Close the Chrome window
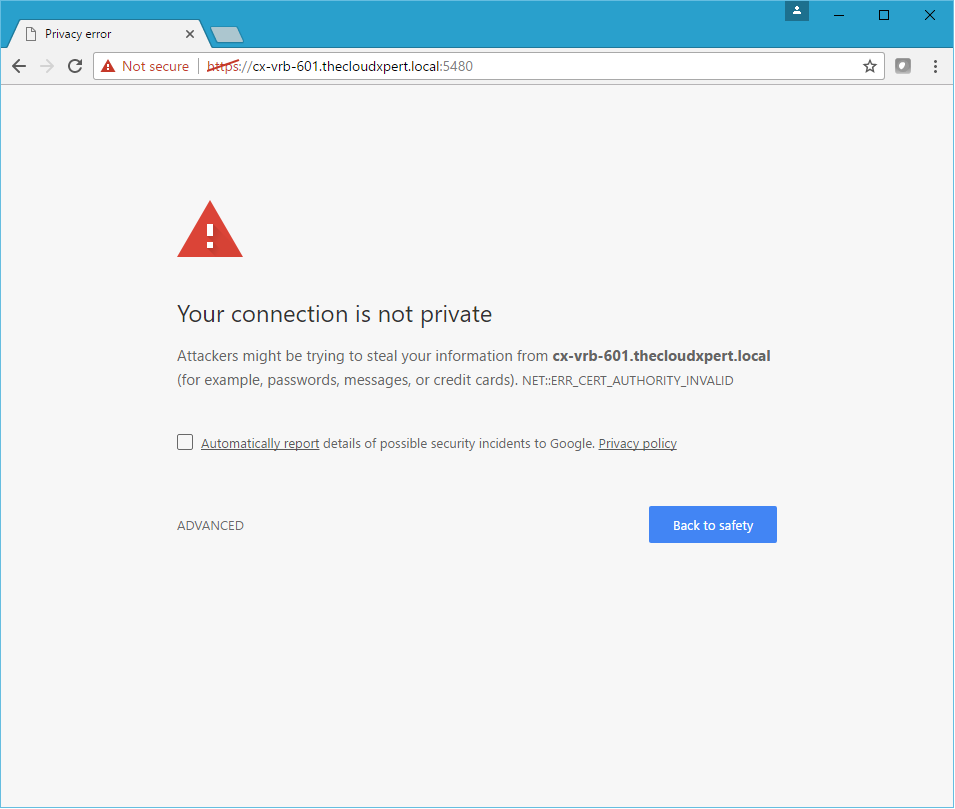This screenshot has width=955, height=809. click(x=929, y=14)
